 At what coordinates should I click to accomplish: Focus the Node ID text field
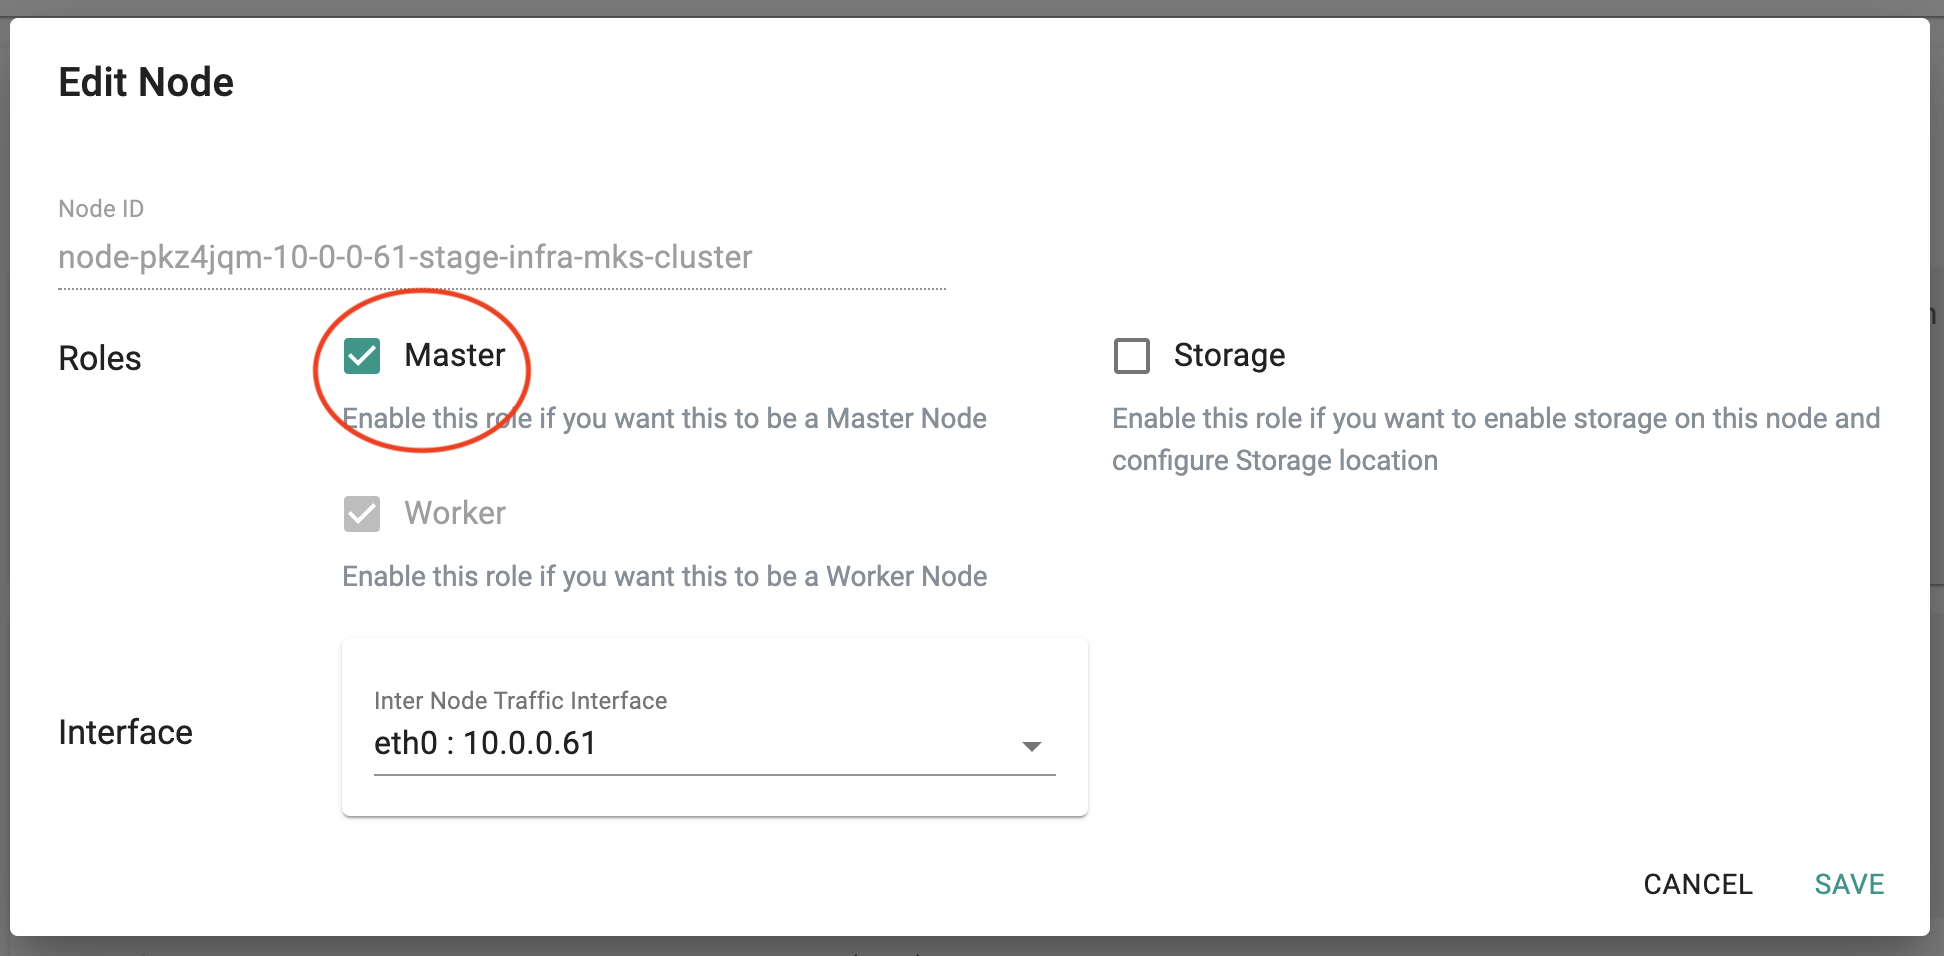point(502,258)
